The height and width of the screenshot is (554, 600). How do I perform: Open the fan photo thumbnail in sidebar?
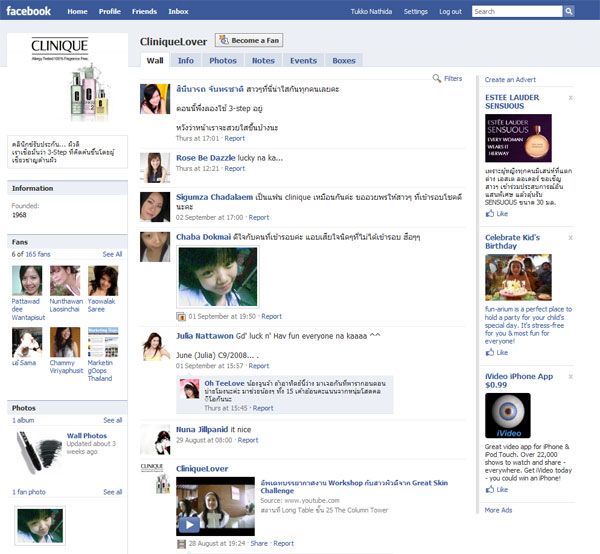pyautogui.click(x=40, y=526)
